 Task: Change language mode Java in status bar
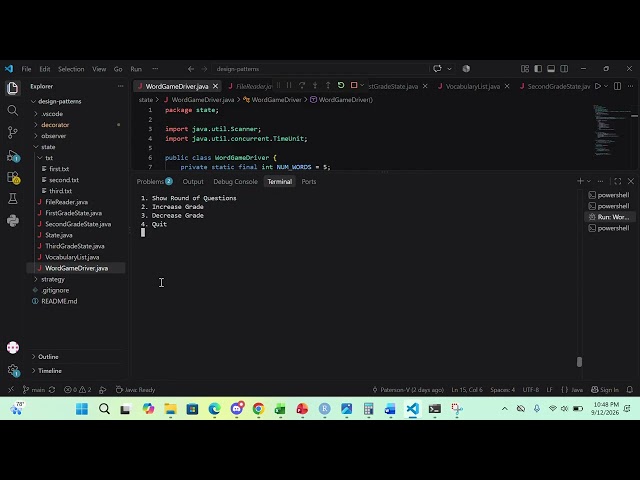click(x=577, y=390)
